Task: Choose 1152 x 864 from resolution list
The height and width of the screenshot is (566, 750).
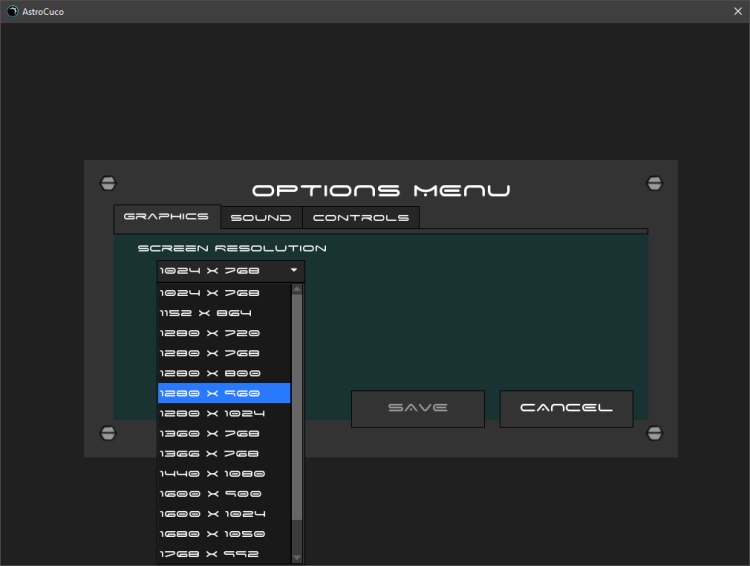Action: [x=224, y=313]
